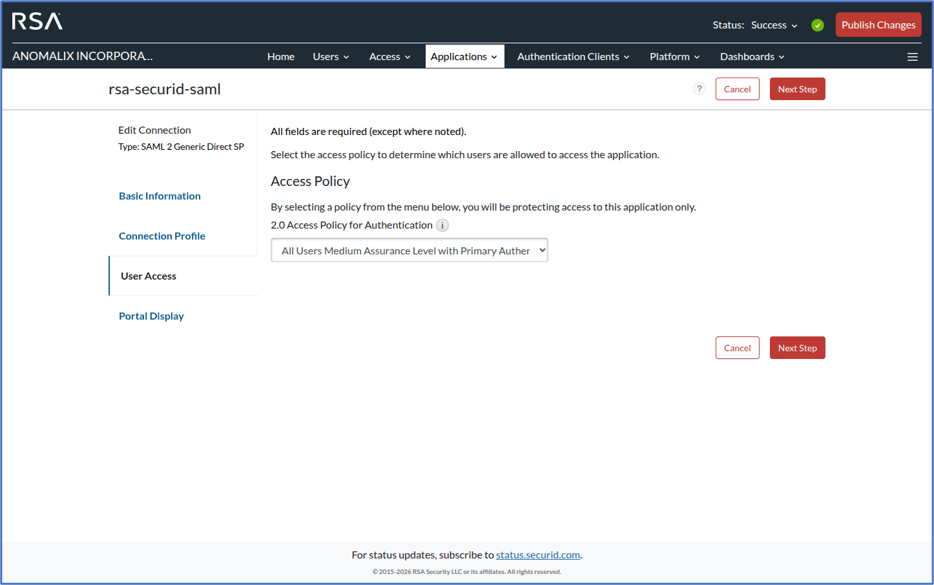
Task: Open the Dashboards menu
Action: (x=752, y=57)
